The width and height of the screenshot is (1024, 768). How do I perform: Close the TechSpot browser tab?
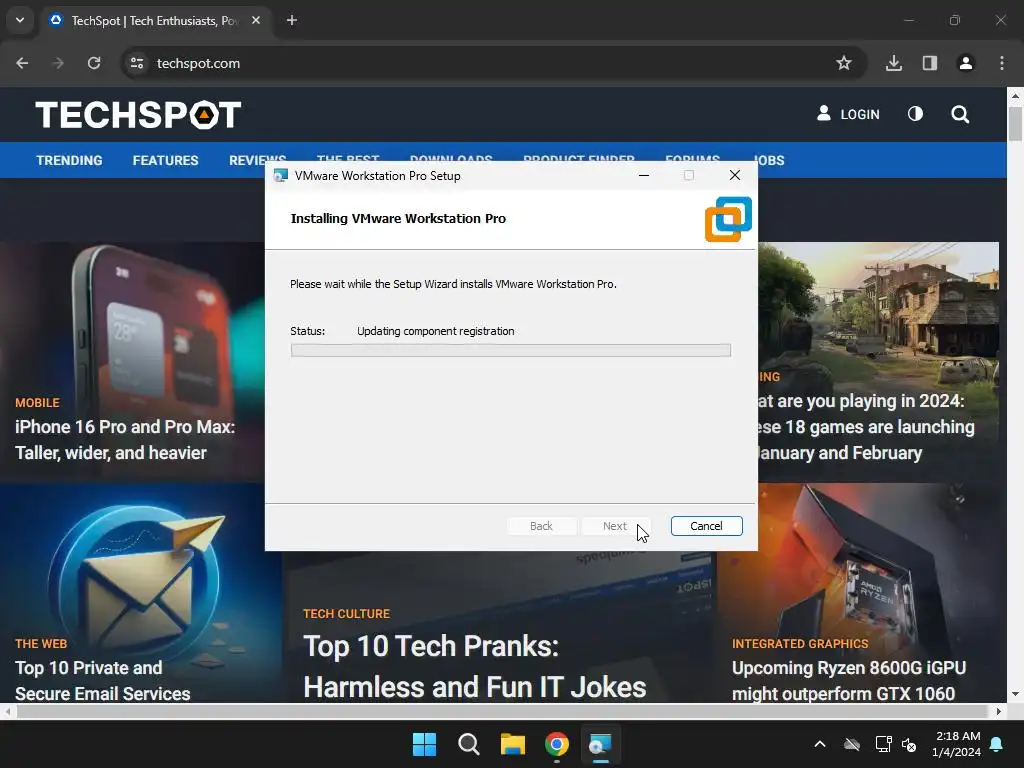pos(256,20)
